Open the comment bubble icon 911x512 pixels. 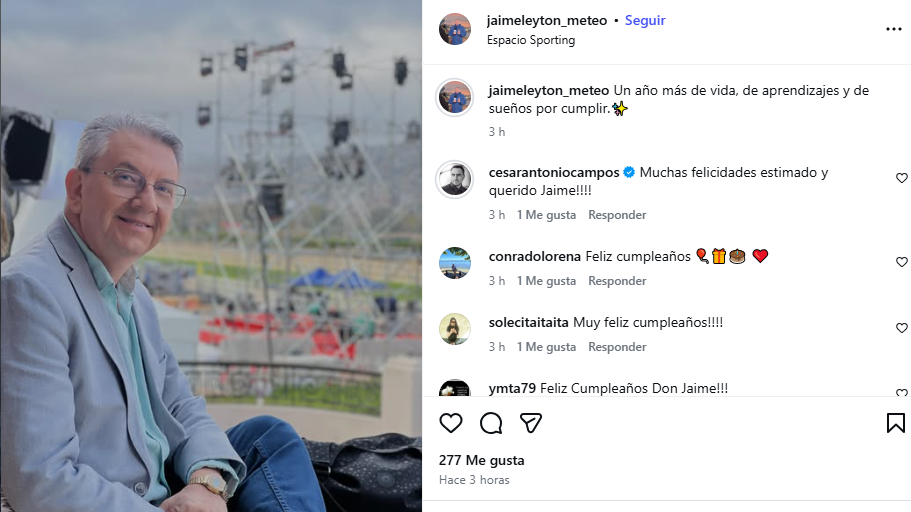tap(491, 423)
